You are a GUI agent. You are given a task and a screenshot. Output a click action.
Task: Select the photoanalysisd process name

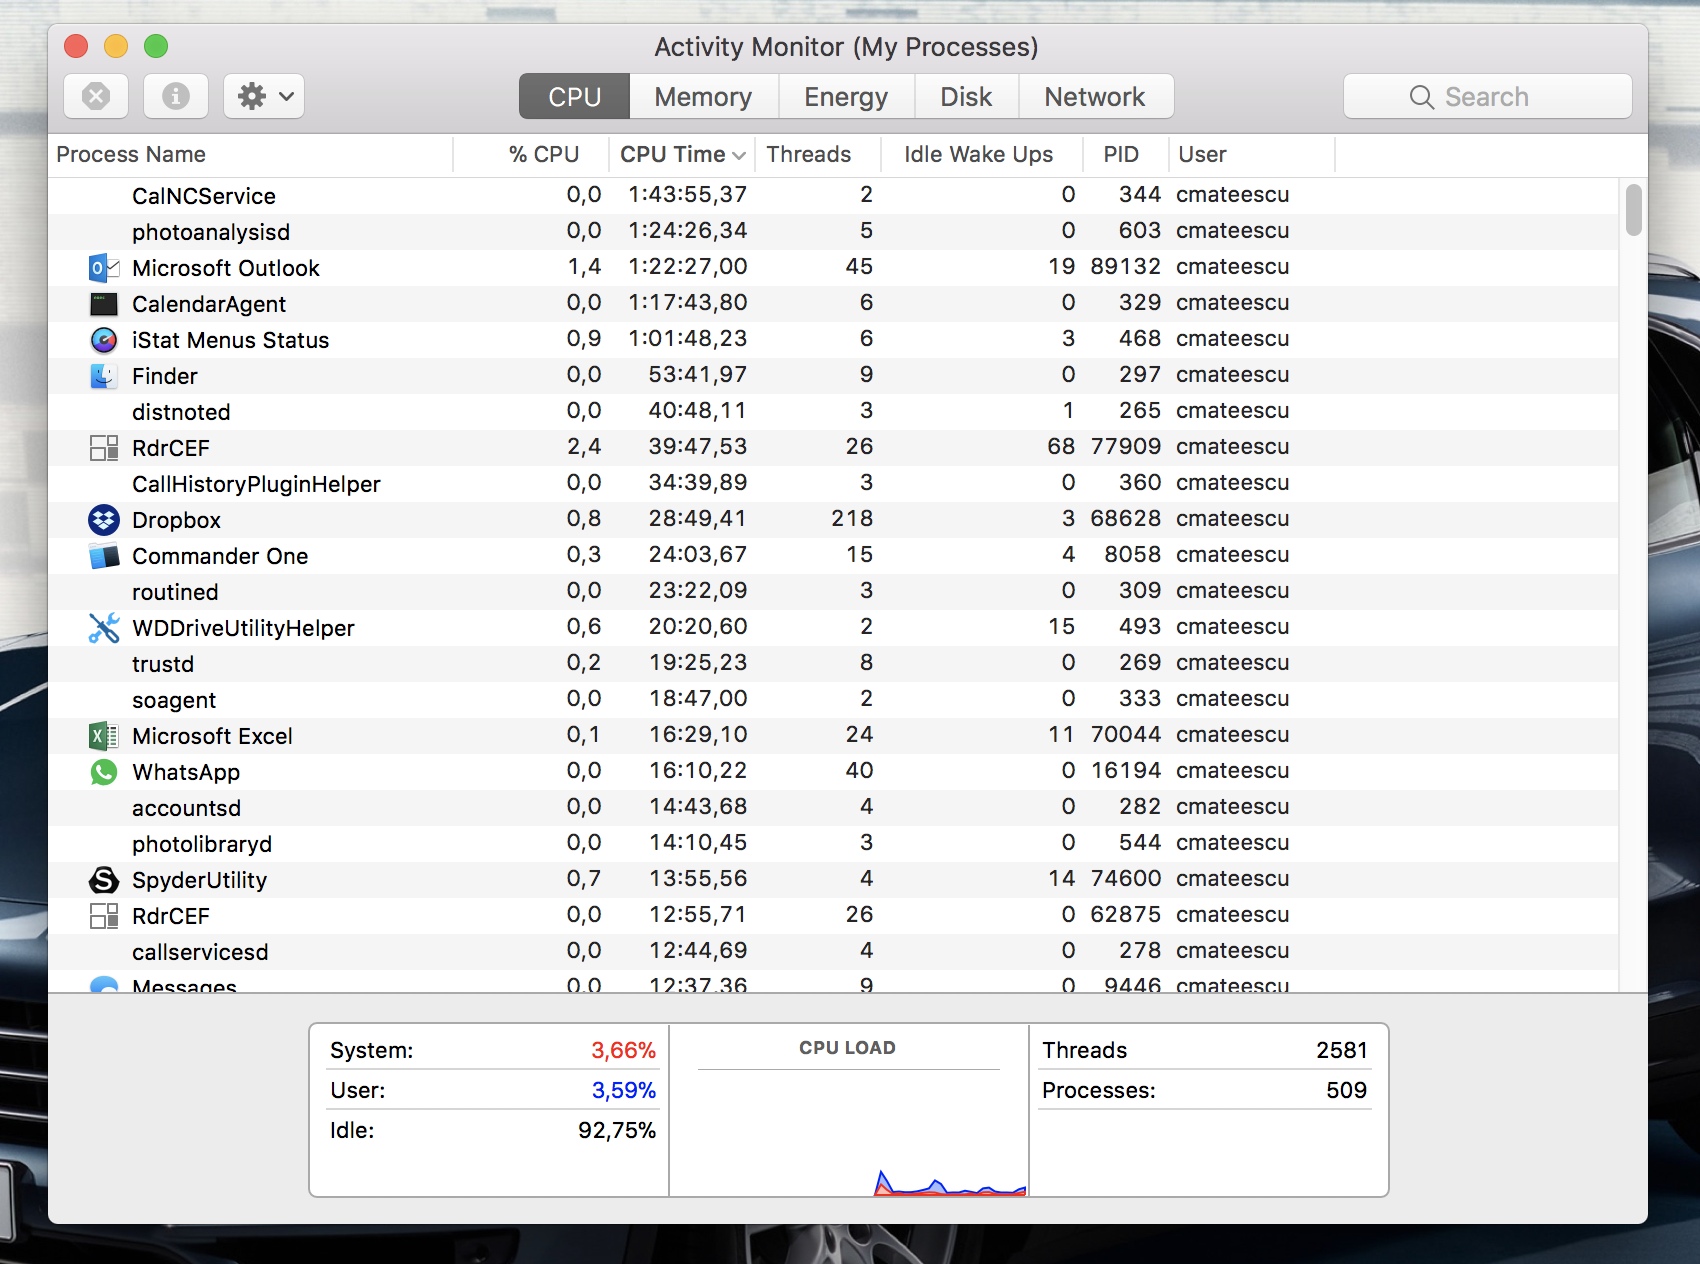click(211, 232)
